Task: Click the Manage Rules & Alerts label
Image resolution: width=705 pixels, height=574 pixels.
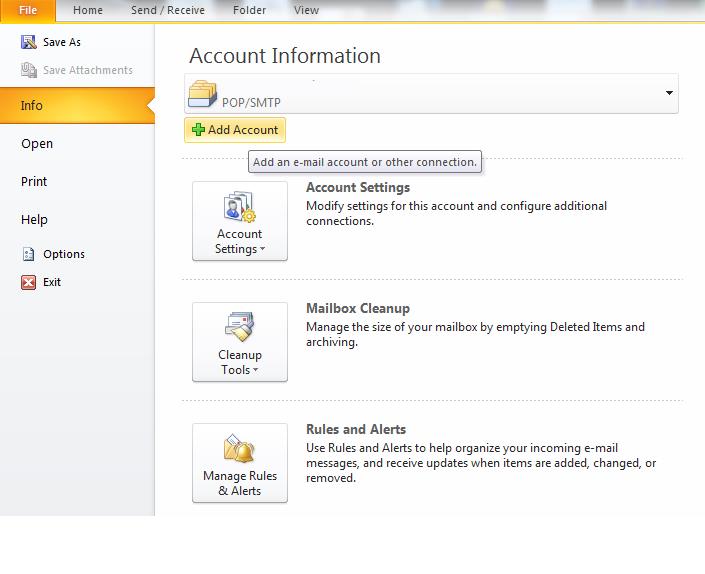Action: (240, 483)
